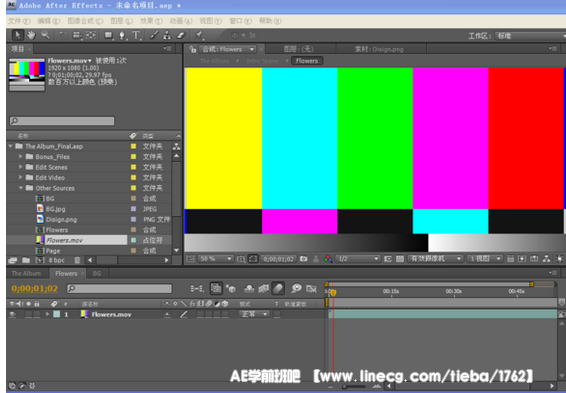
Task: Click the current time 0;00;01;02 in timeline
Action: point(35,289)
